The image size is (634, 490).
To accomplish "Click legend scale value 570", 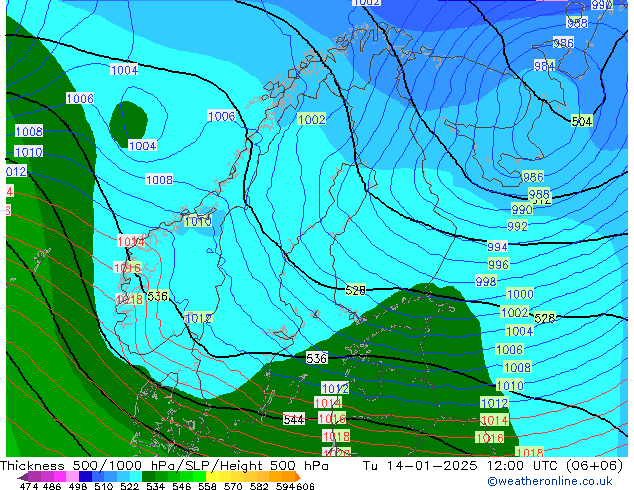I will (233, 486).
